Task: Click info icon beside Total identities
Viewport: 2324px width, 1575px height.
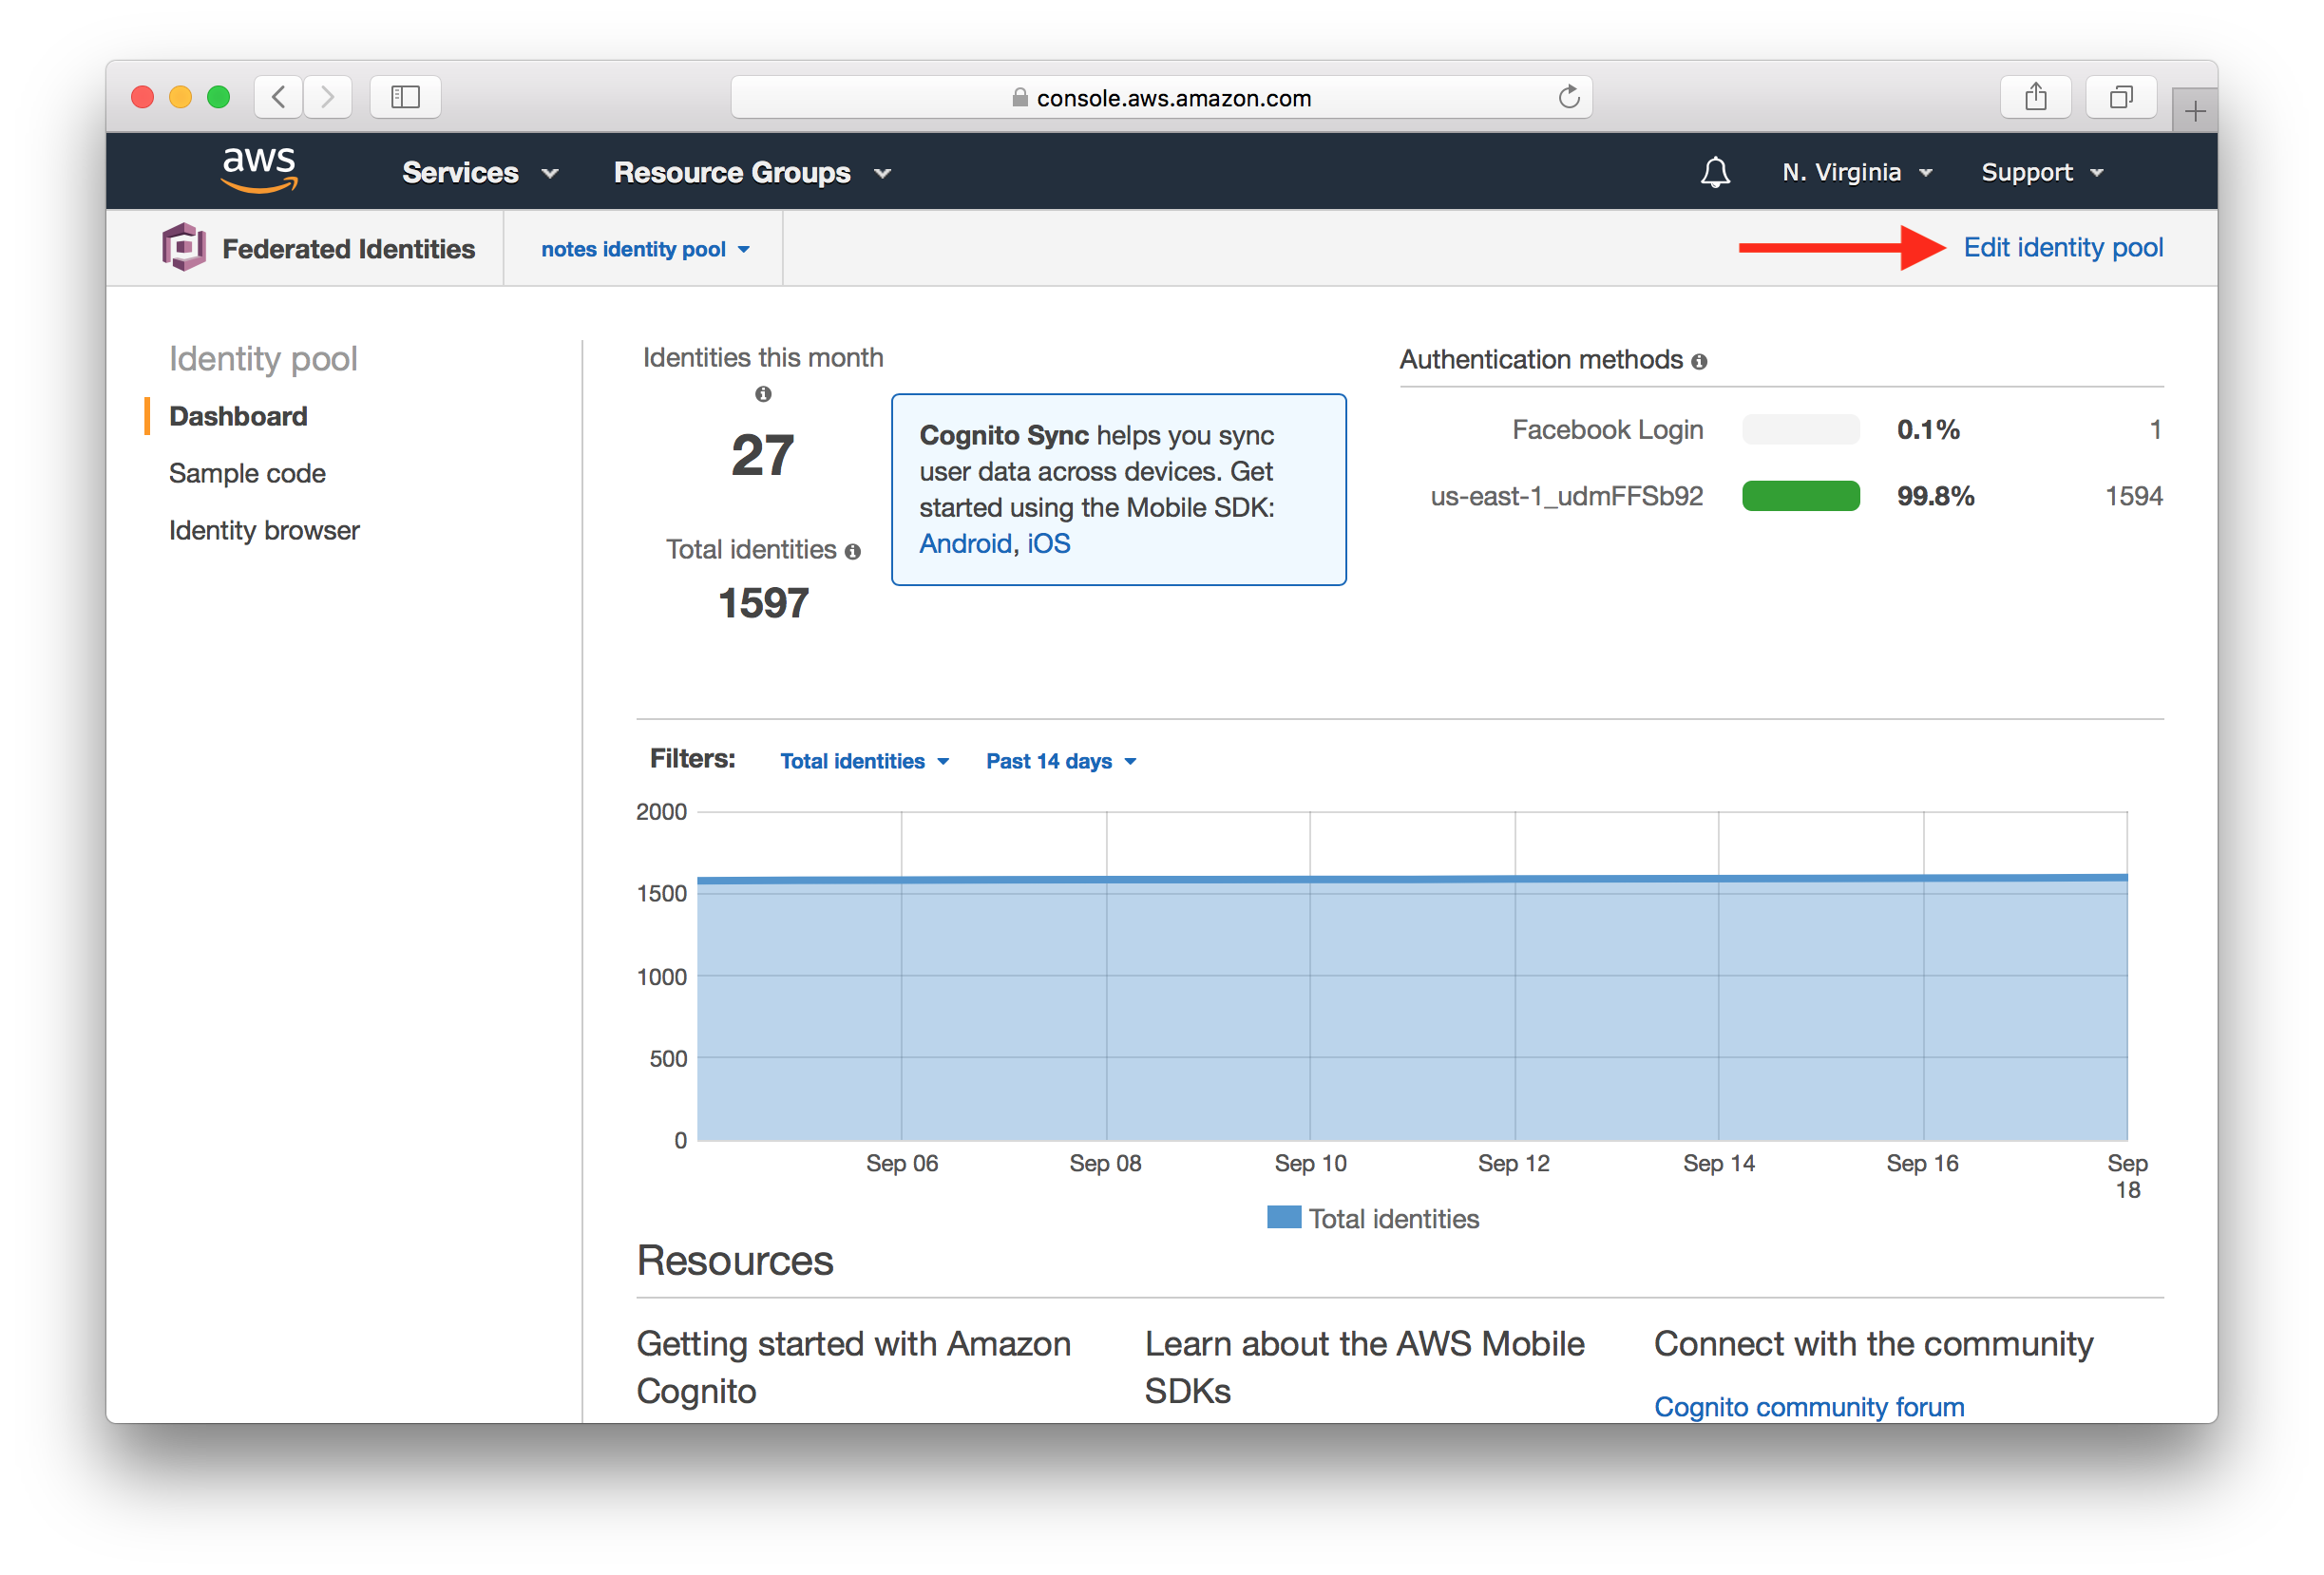Action: (x=853, y=551)
